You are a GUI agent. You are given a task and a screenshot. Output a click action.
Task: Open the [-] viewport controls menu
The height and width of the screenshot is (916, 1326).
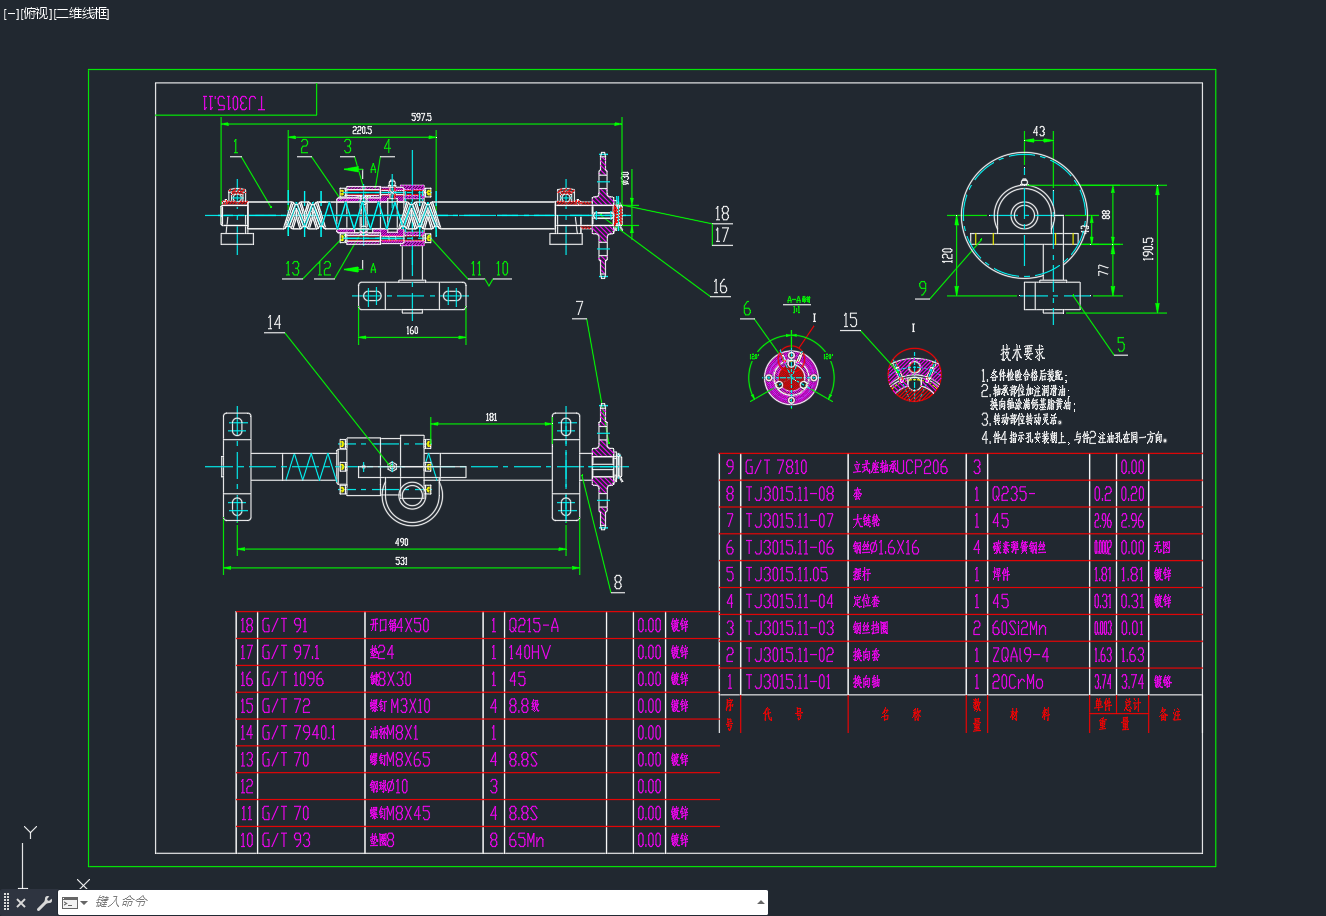click(x=11, y=13)
